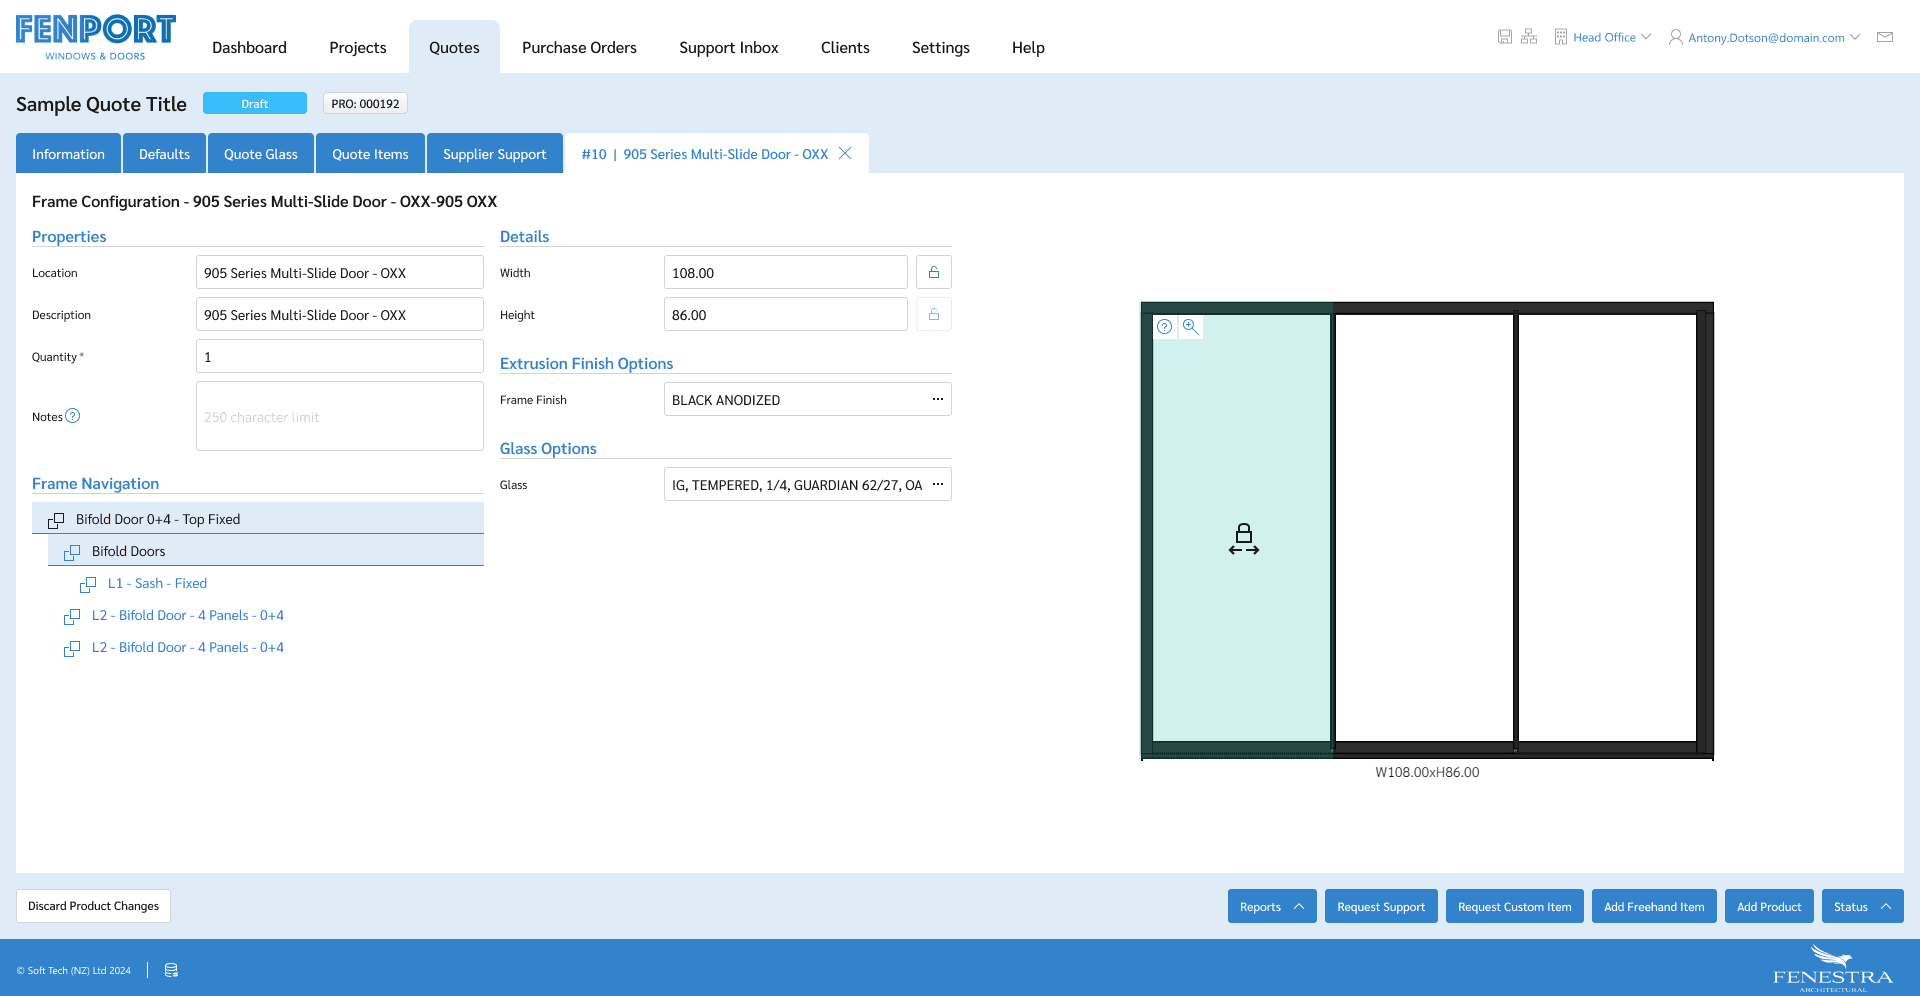Zoom in on the door preview
Image resolution: width=1920 pixels, height=996 pixels.
click(1190, 327)
